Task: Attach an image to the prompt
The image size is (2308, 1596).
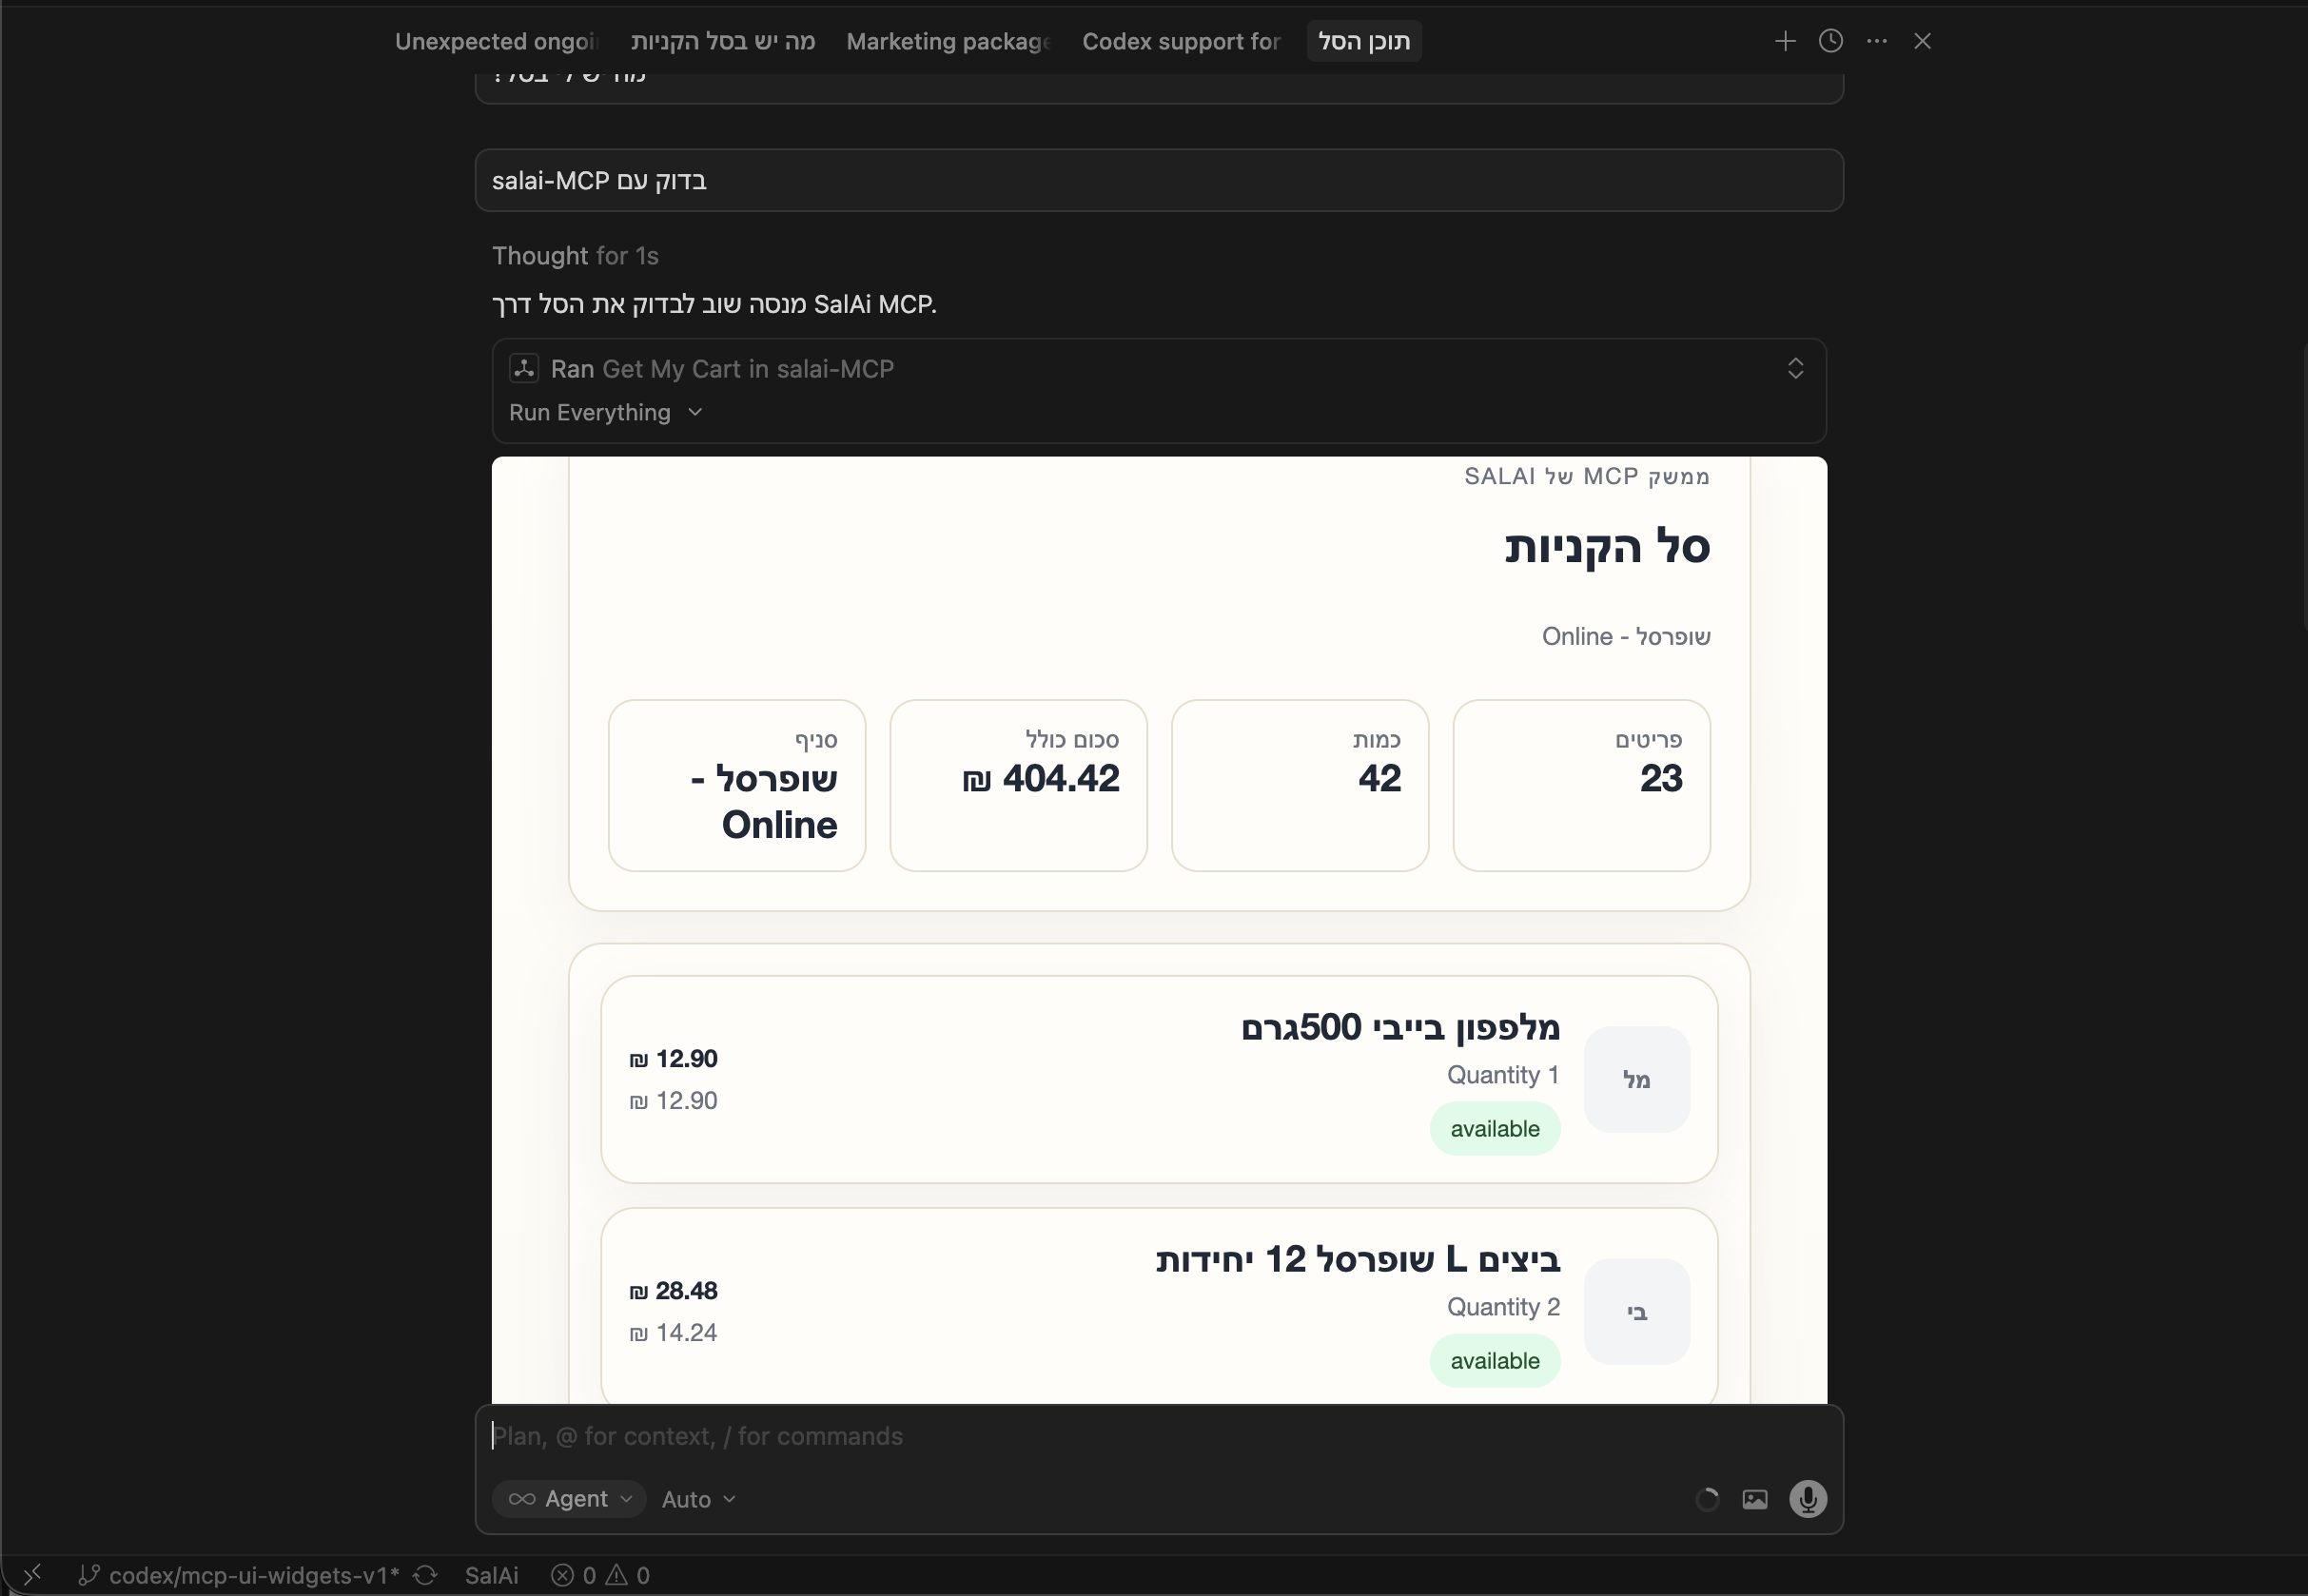Action: tap(1755, 1499)
